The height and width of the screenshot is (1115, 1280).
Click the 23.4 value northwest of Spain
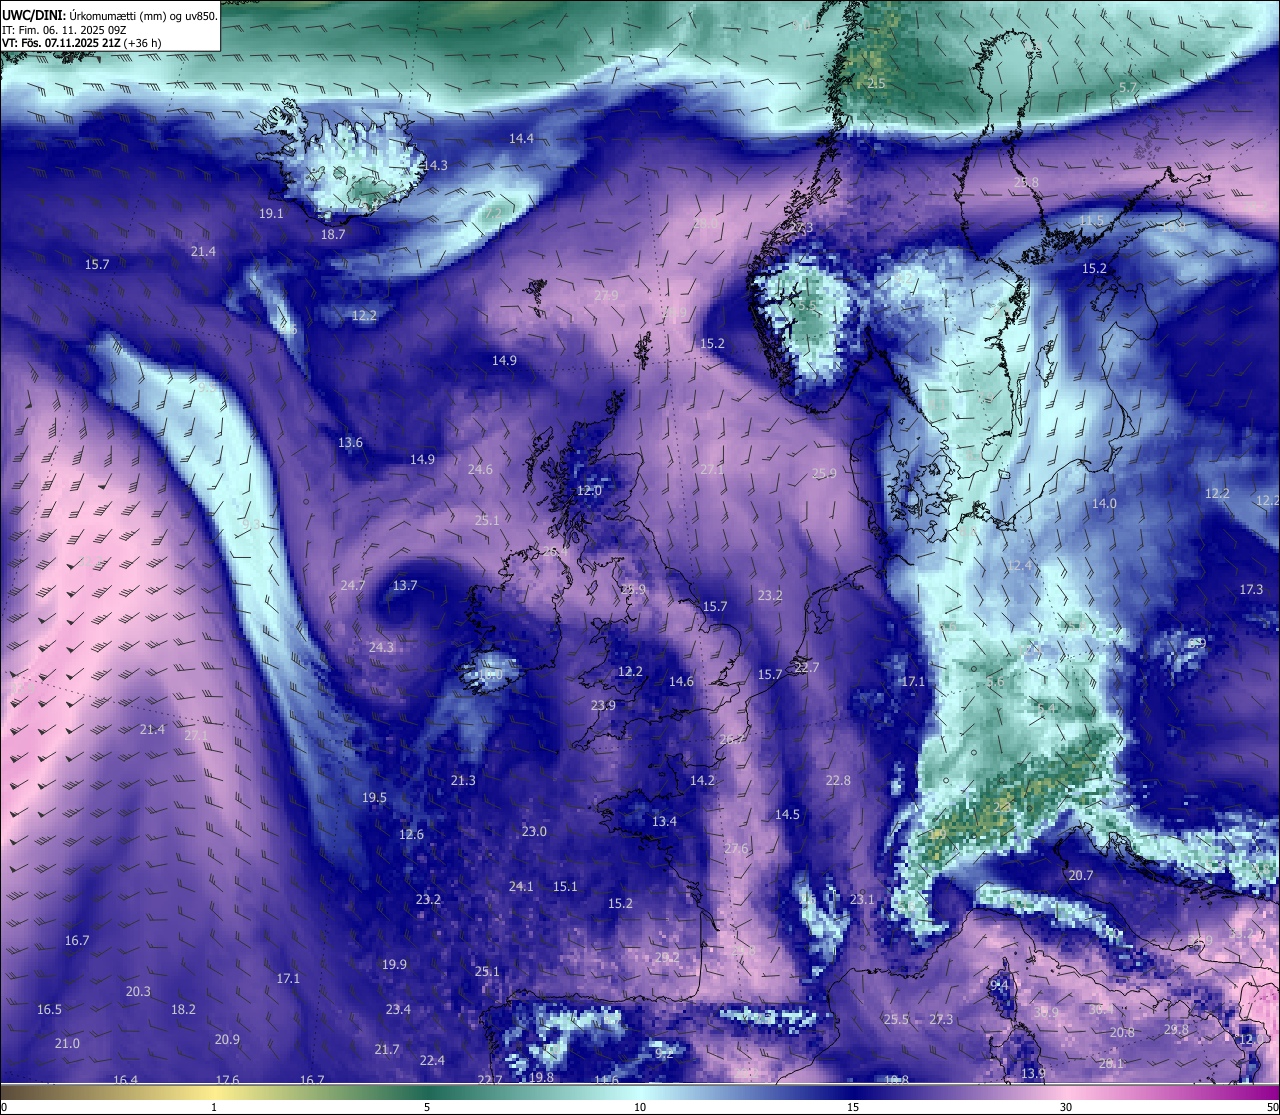coord(398,1009)
